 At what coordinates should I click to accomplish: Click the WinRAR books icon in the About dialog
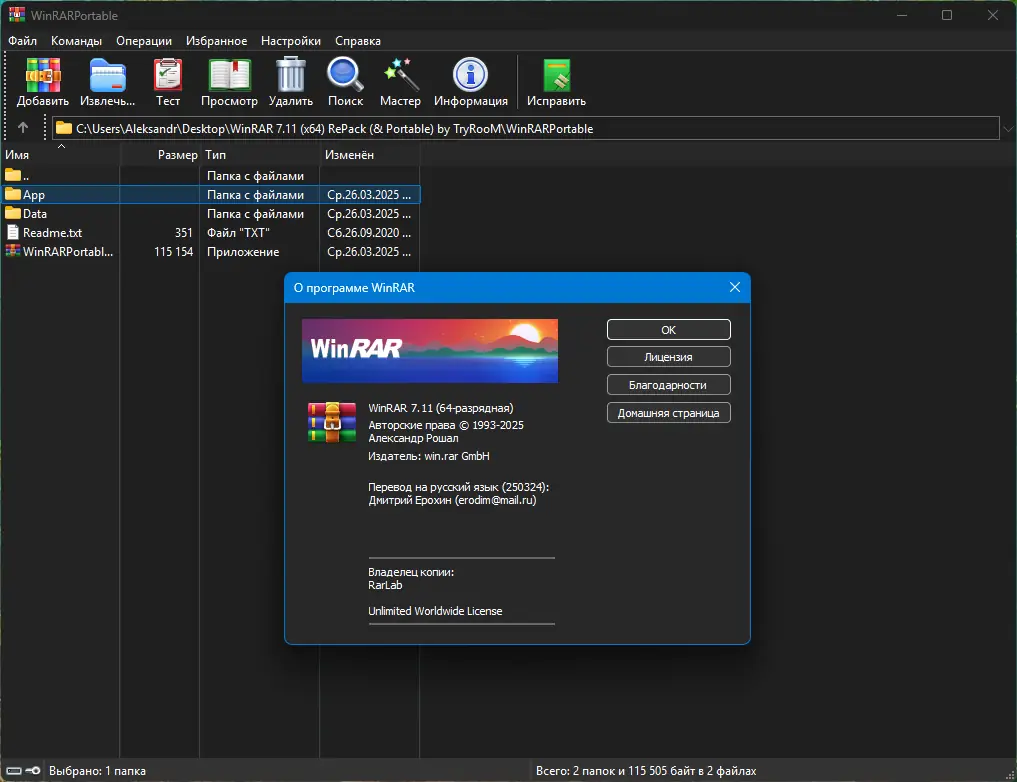[x=331, y=422]
